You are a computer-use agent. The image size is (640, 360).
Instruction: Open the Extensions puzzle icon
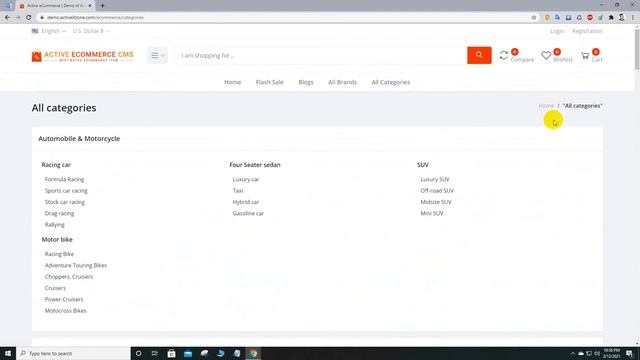(x=611, y=18)
